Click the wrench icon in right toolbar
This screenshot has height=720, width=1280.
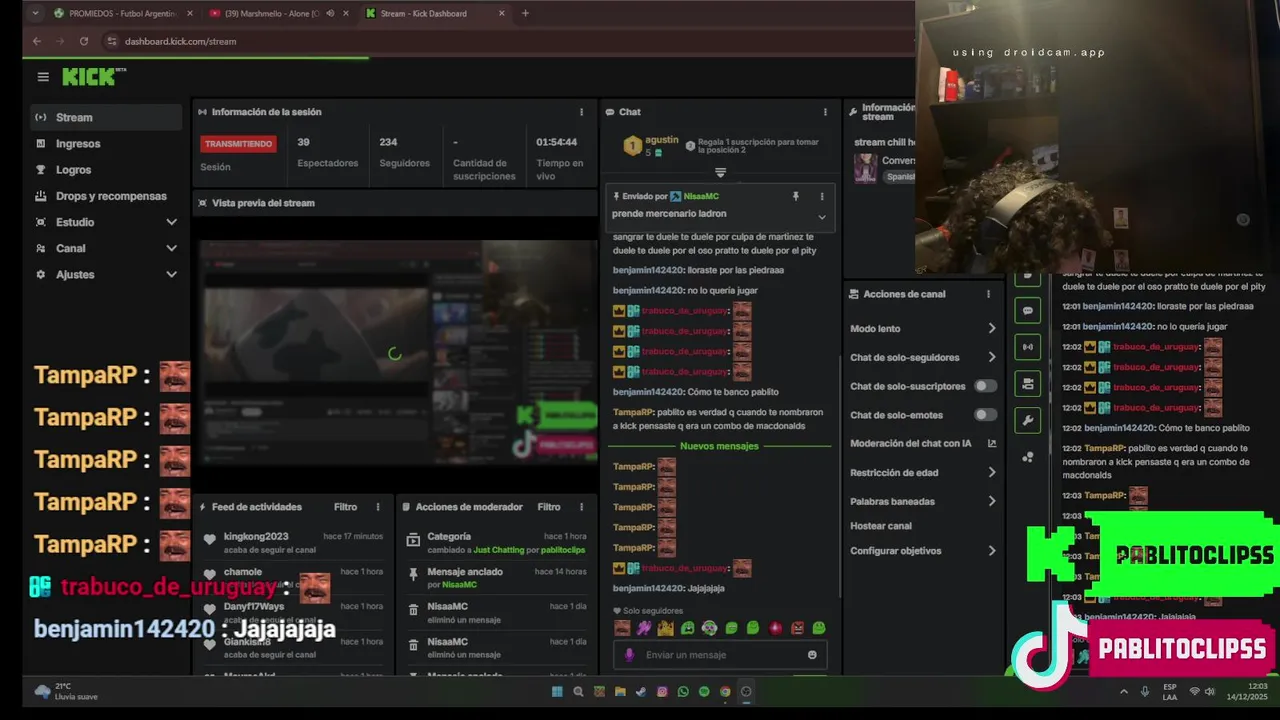pyautogui.click(x=1028, y=420)
